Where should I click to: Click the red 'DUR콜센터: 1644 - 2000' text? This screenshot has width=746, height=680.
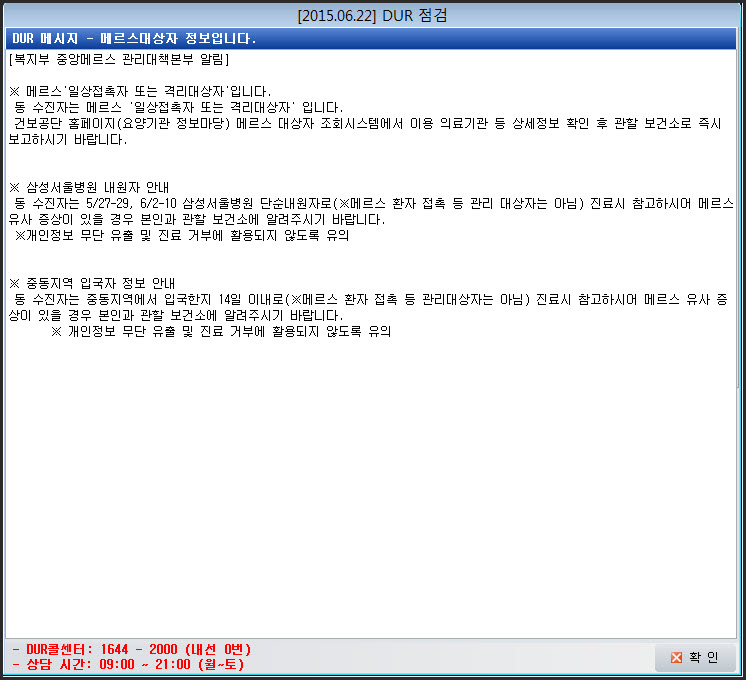pos(130,649)
